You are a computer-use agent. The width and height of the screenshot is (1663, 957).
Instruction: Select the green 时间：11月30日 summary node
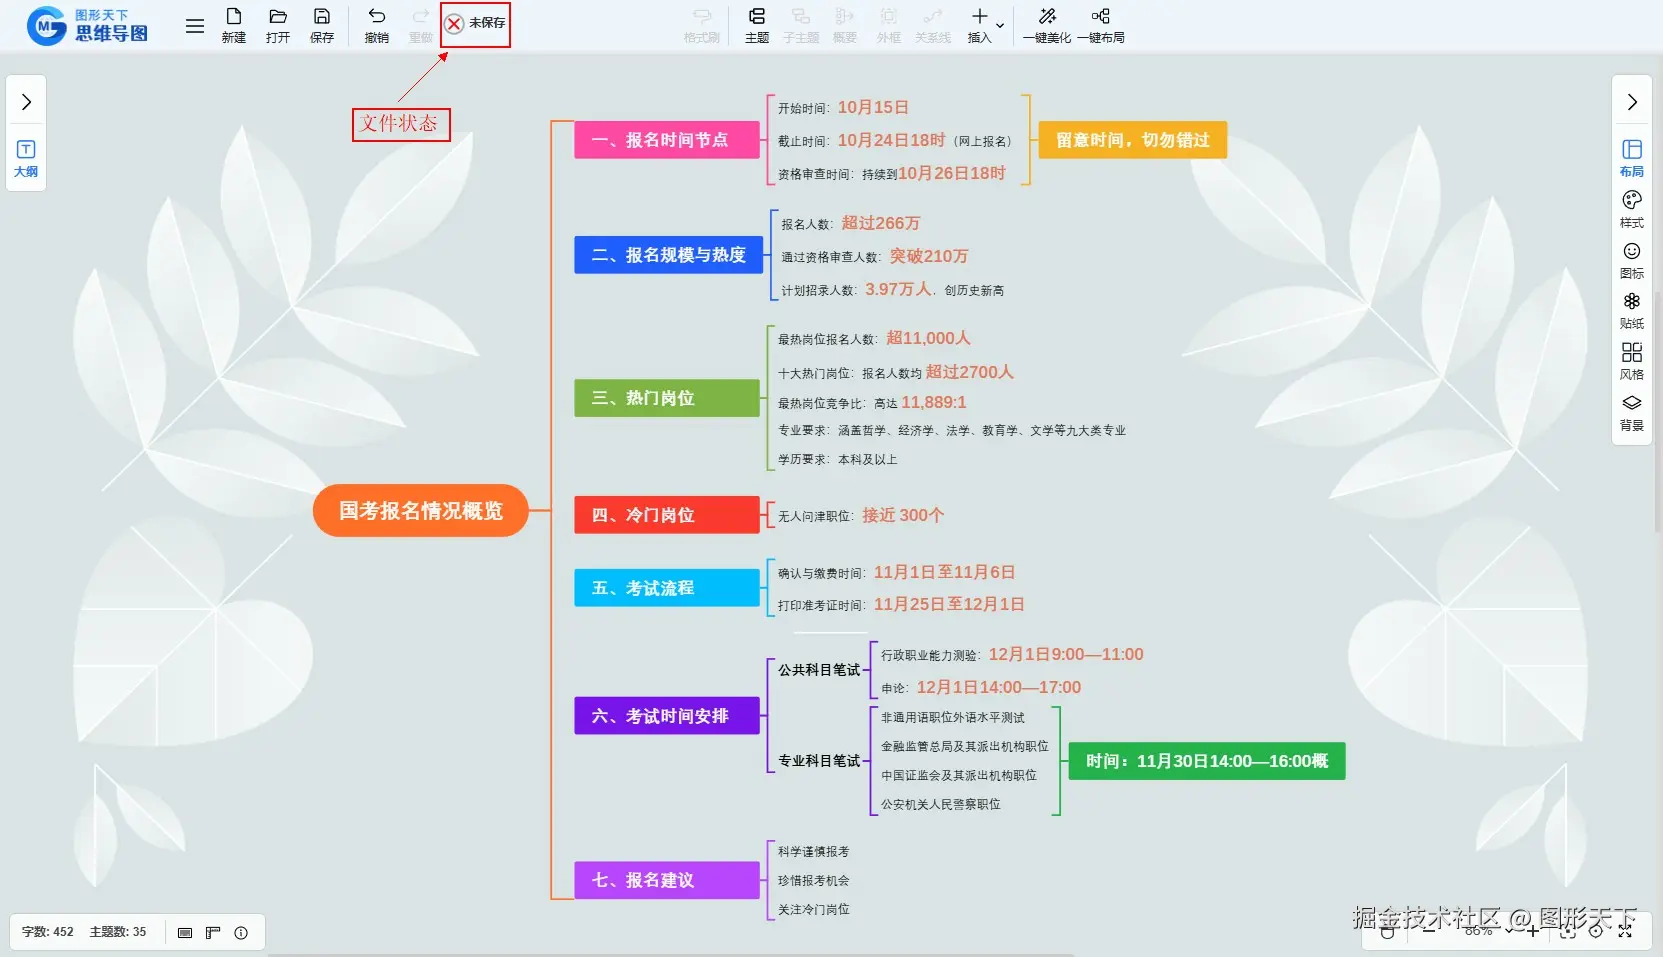coord(1207,761)
